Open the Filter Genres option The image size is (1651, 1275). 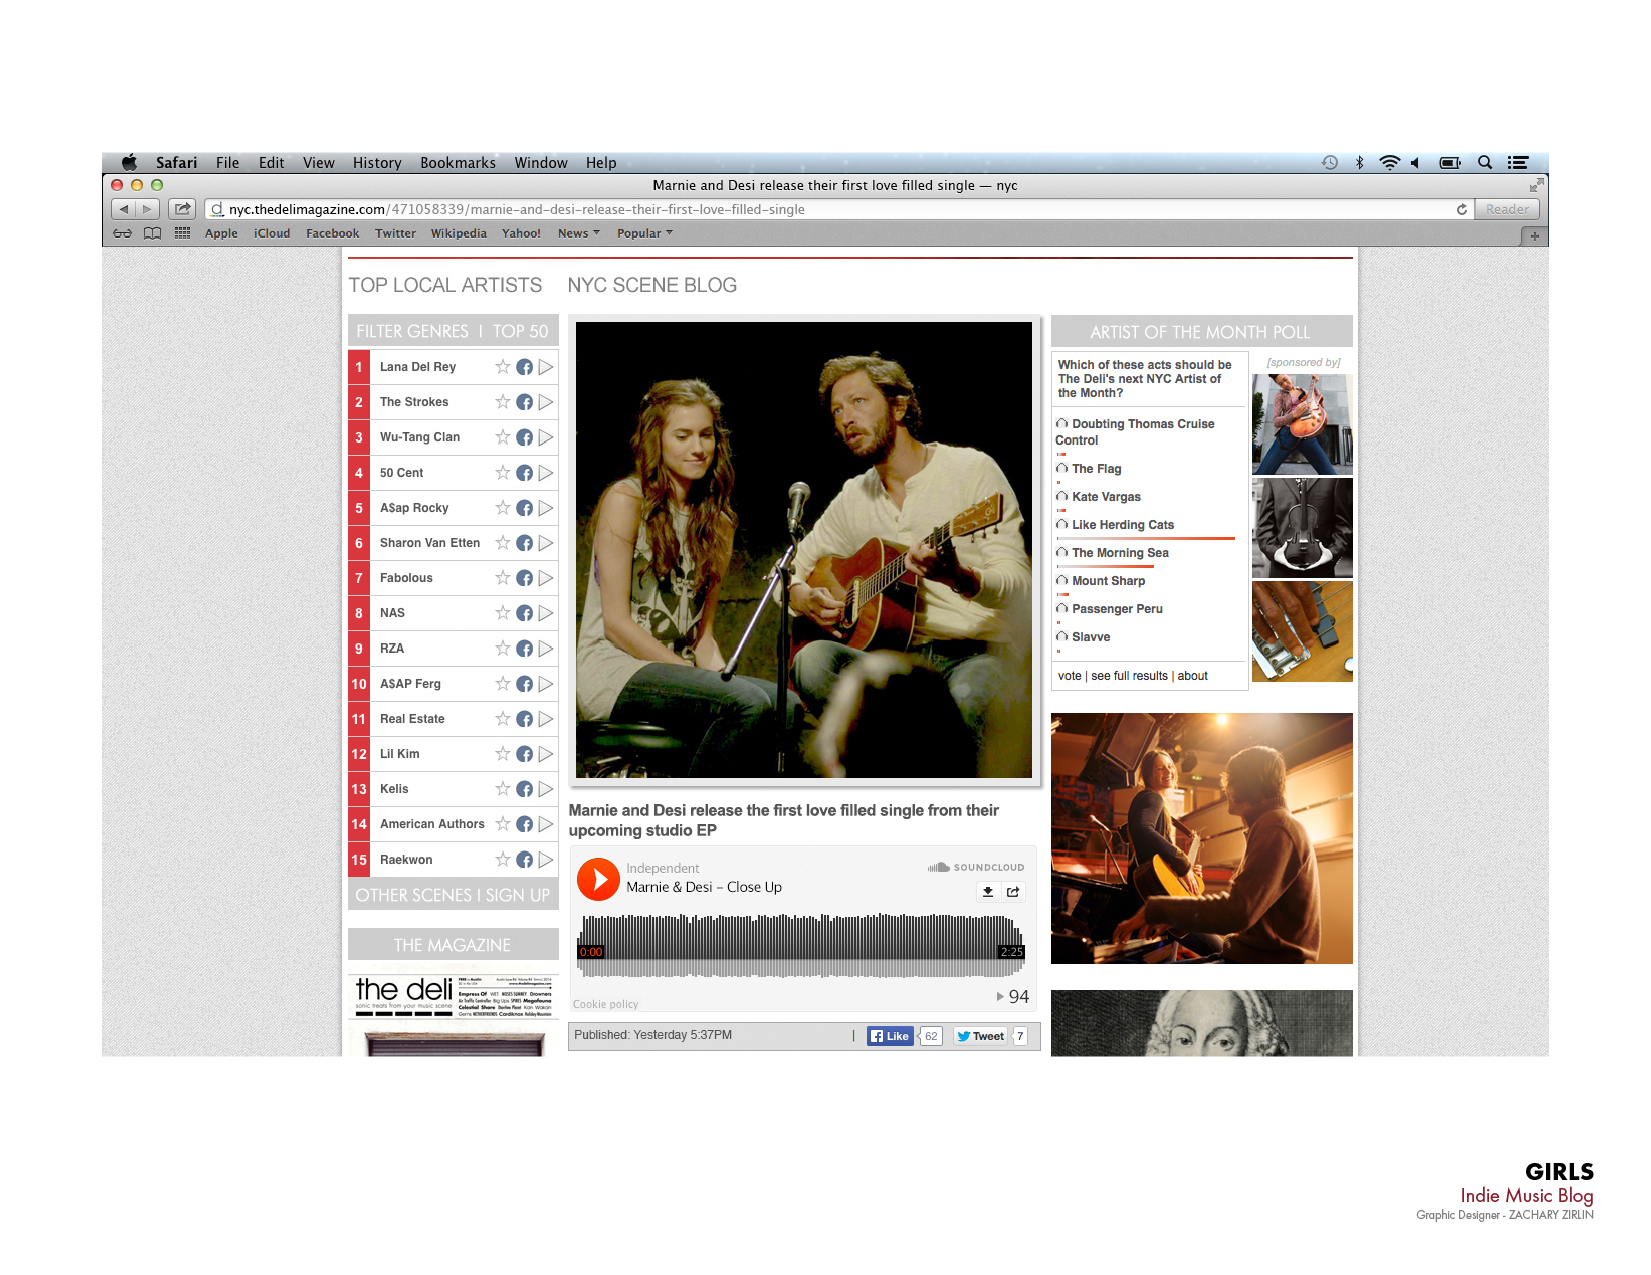tap(412, 331)
